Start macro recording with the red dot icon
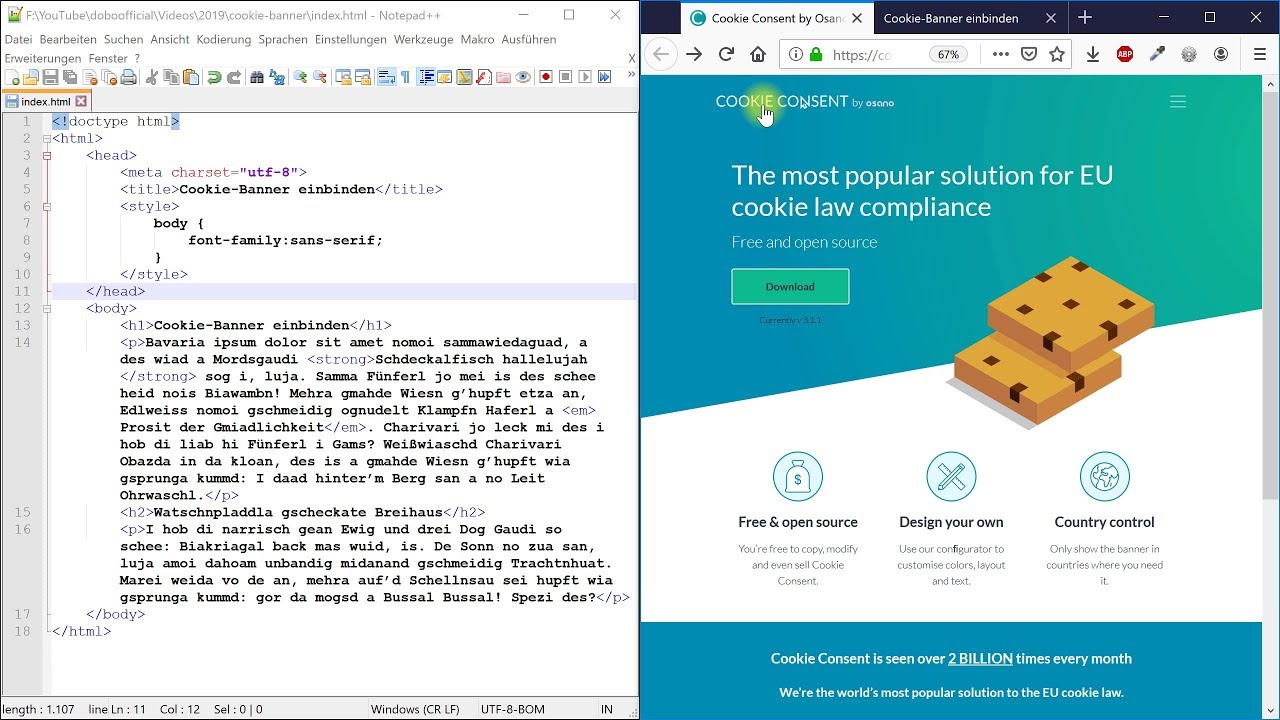 click(x=546, y=77)
